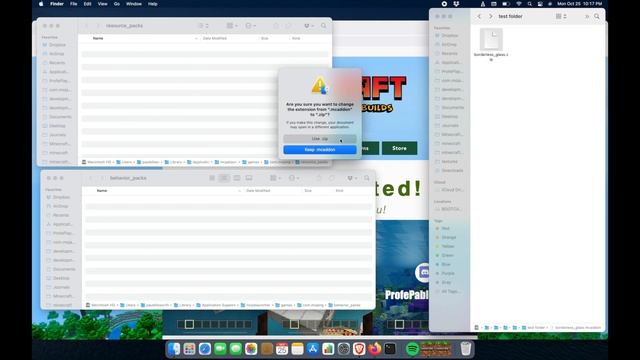
Task: Switch behavior_packs window to icon view
Action: 212,178
